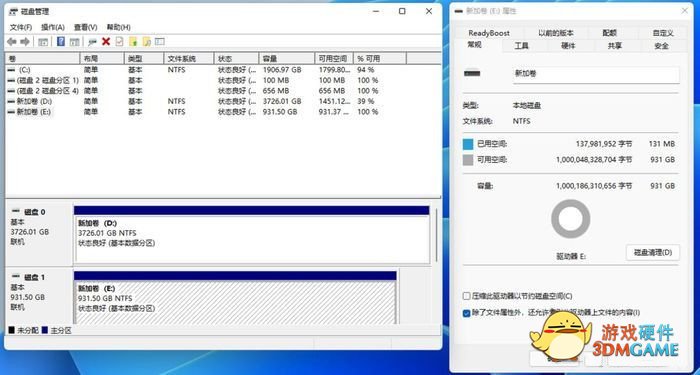The height and width of the screenshot is (375, 700).
Task: Open the 帮助(H) menu
Action: point(118,27)
